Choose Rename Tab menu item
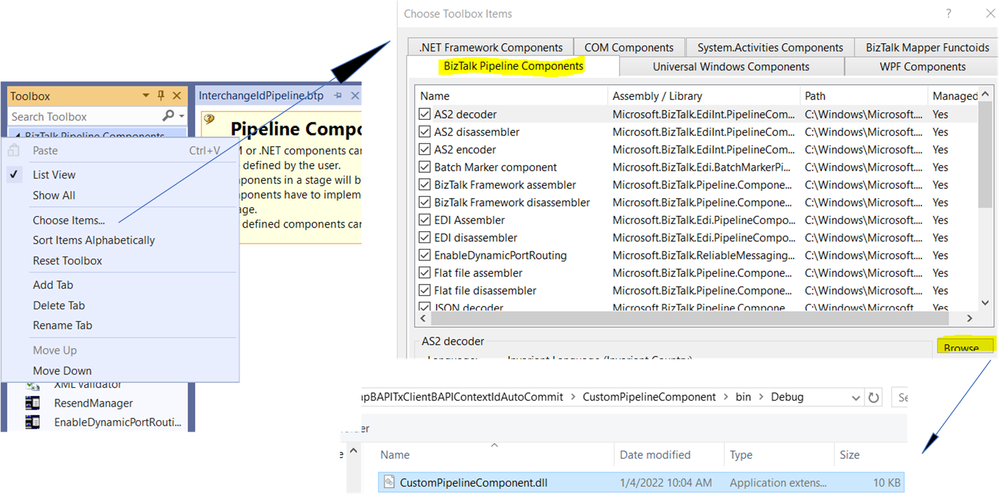 tap(62, 325)
